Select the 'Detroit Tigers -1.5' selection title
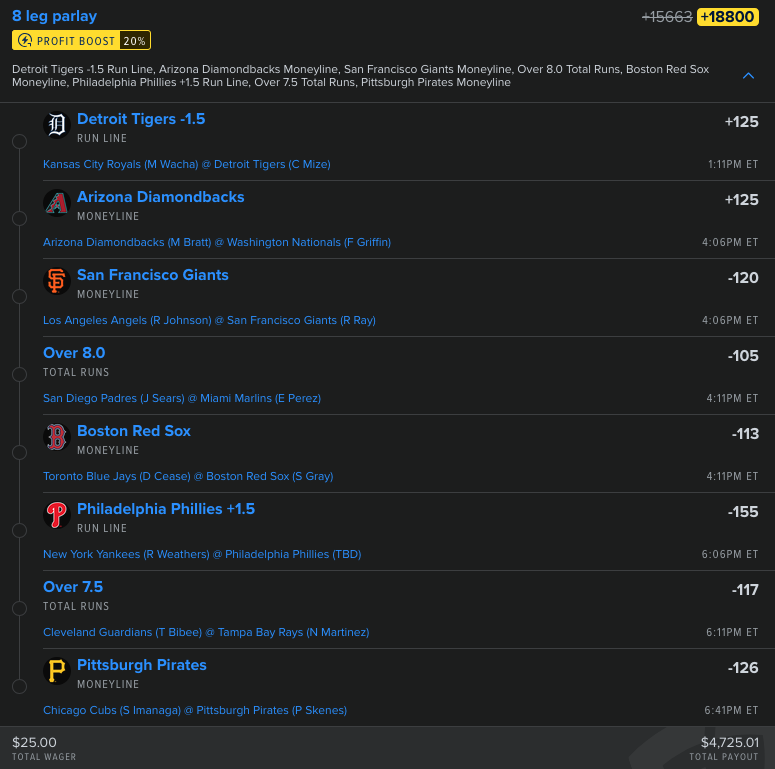This screenshot has width=775, height=769. point(141,119)
